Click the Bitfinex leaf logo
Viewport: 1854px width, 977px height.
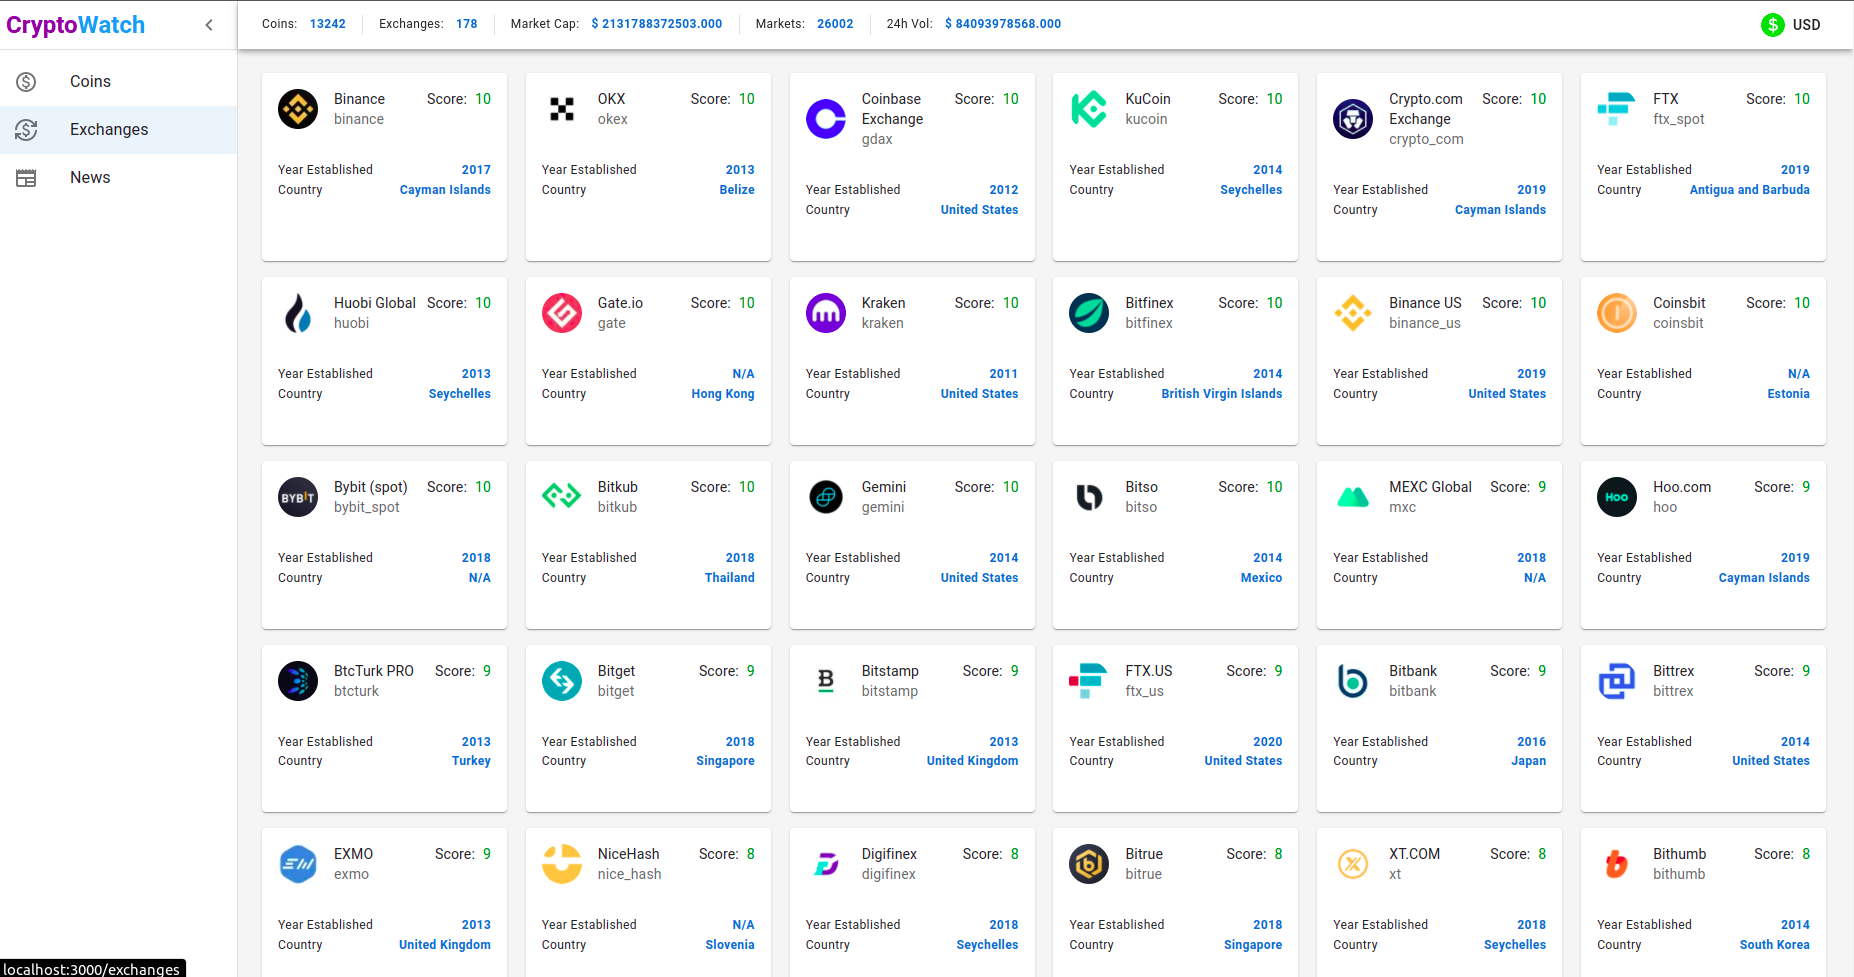pyautogui.click(x=1089, y=313)
